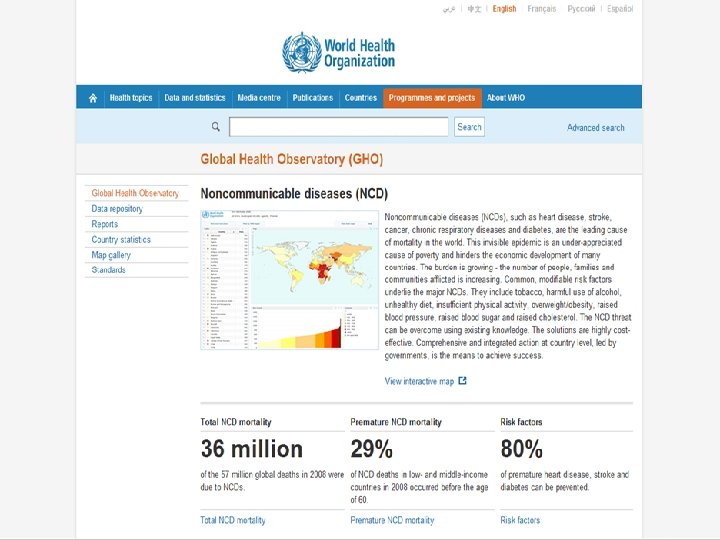Click Total NCD mortality column heading
Screen dimensions: 720x540
(x=236, y=422)
